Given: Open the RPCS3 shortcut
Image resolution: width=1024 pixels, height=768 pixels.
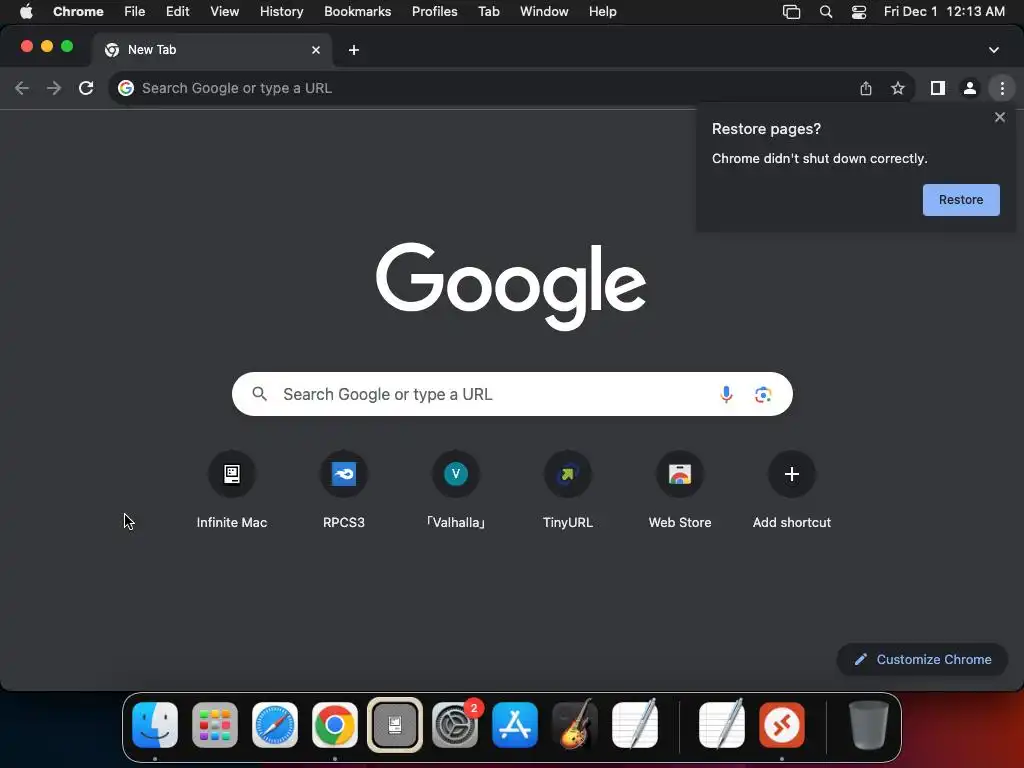Looking at the screenshot, I should tap(344, 490).
